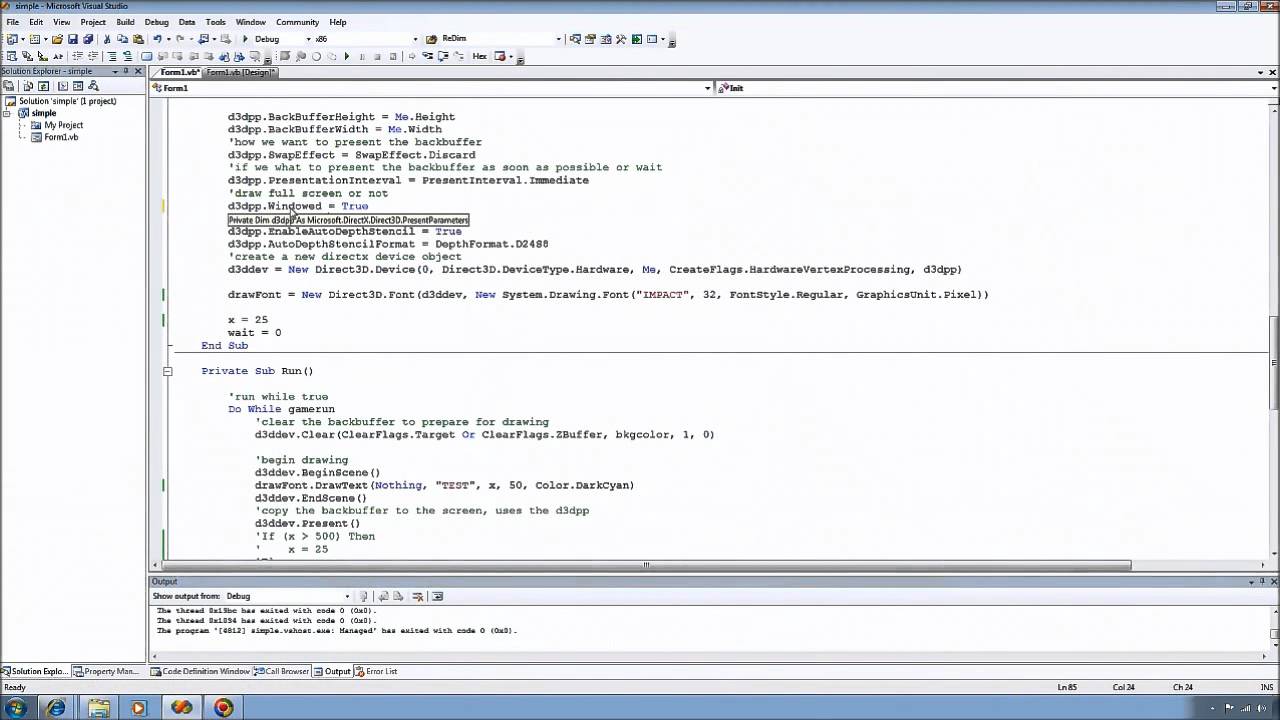Collapse the Private Sub Run outline region

point(167,371)
